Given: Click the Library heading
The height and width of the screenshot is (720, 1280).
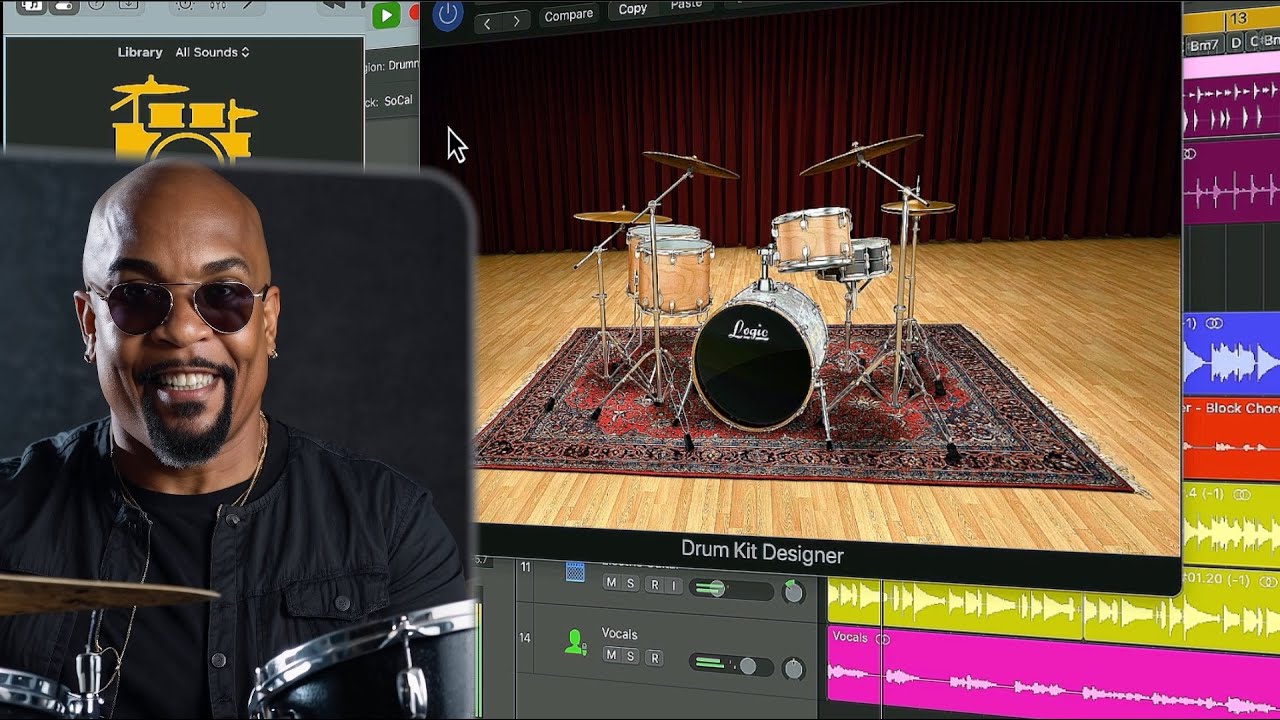Looking at the screenshot, I should [x=140, y=52].
